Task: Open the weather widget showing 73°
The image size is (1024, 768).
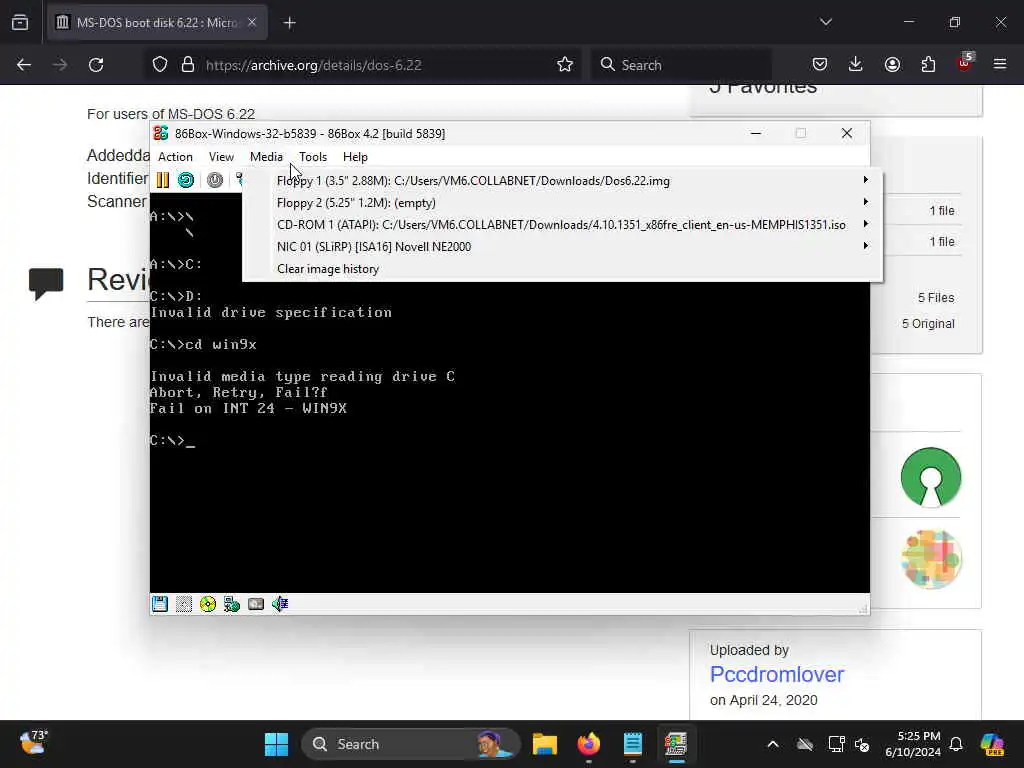Action: tap(33, 743)
